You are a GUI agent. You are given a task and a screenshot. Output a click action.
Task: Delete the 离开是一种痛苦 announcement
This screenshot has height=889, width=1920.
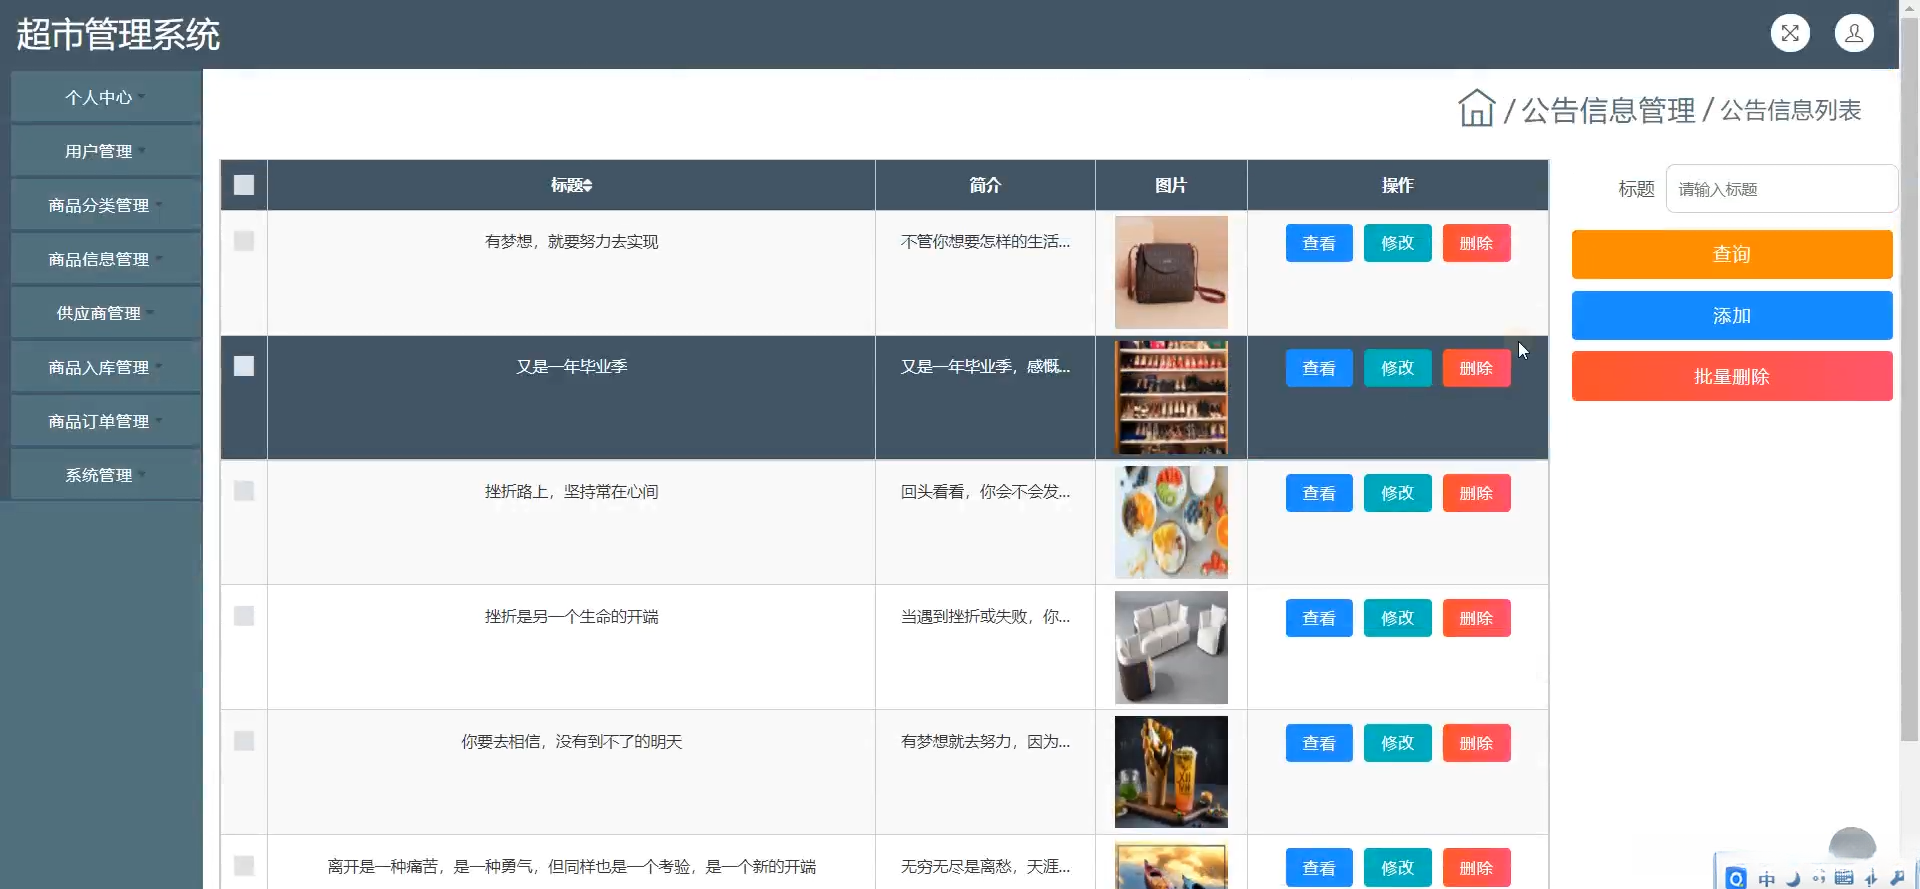1476,868
